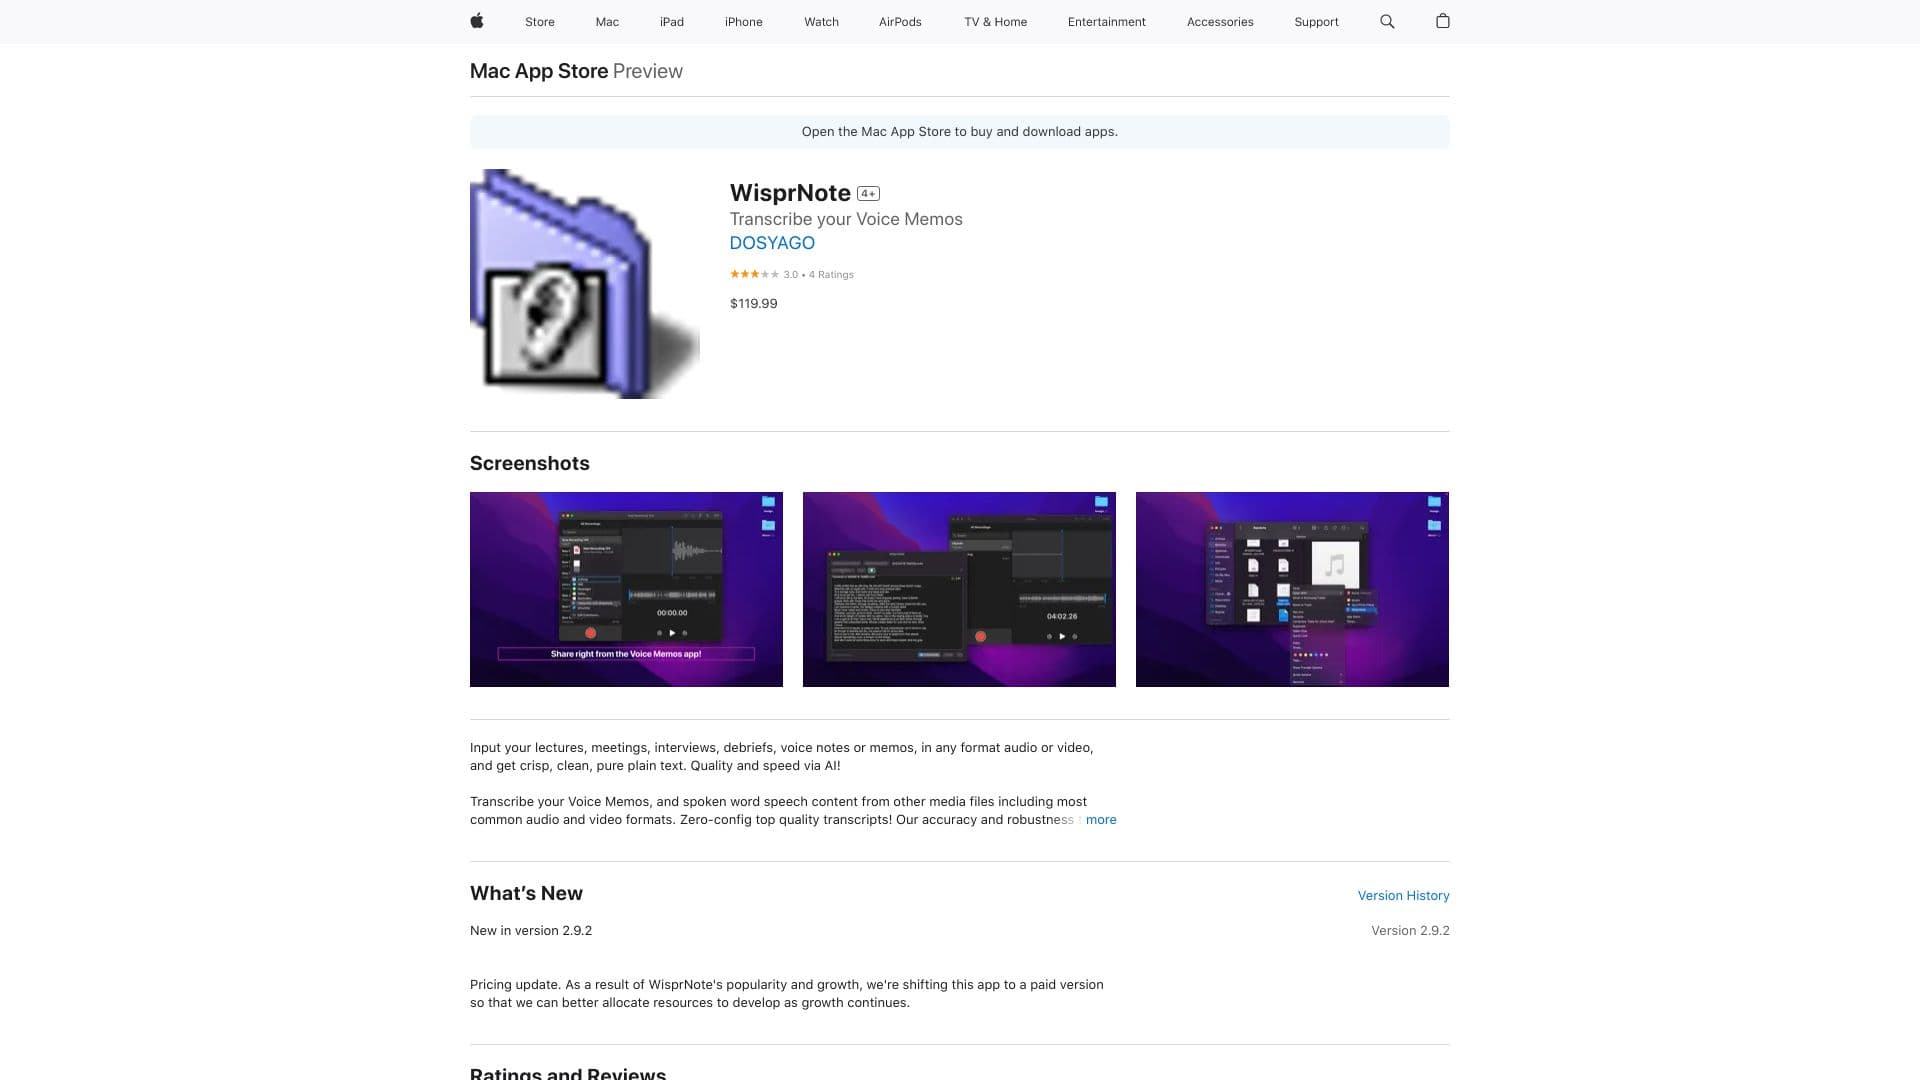
Task: Open the third screenshot showing Finder window
Action: pyautogui.click(x=1292, y=589)
